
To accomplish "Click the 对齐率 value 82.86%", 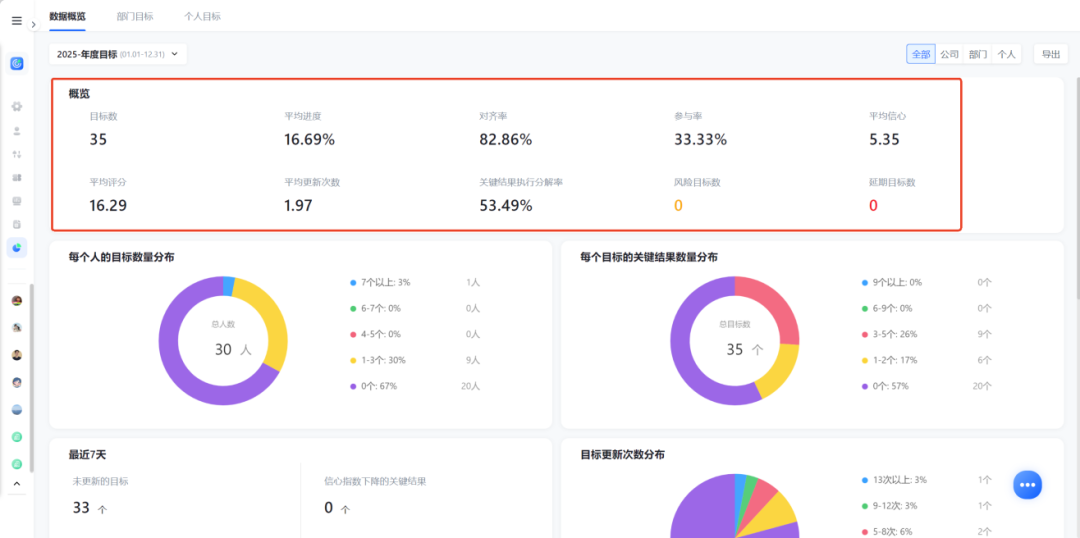I will coord(506,140).
